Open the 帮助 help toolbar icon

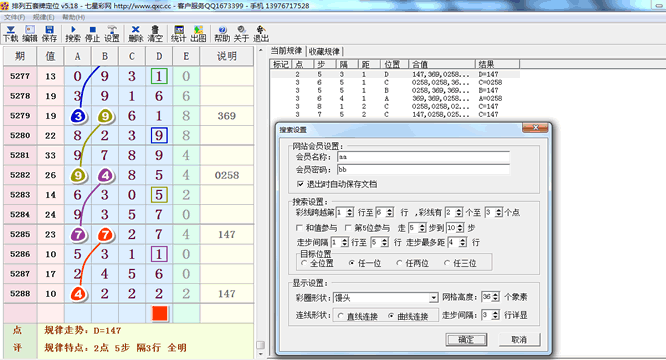click(x=222, y=34)
